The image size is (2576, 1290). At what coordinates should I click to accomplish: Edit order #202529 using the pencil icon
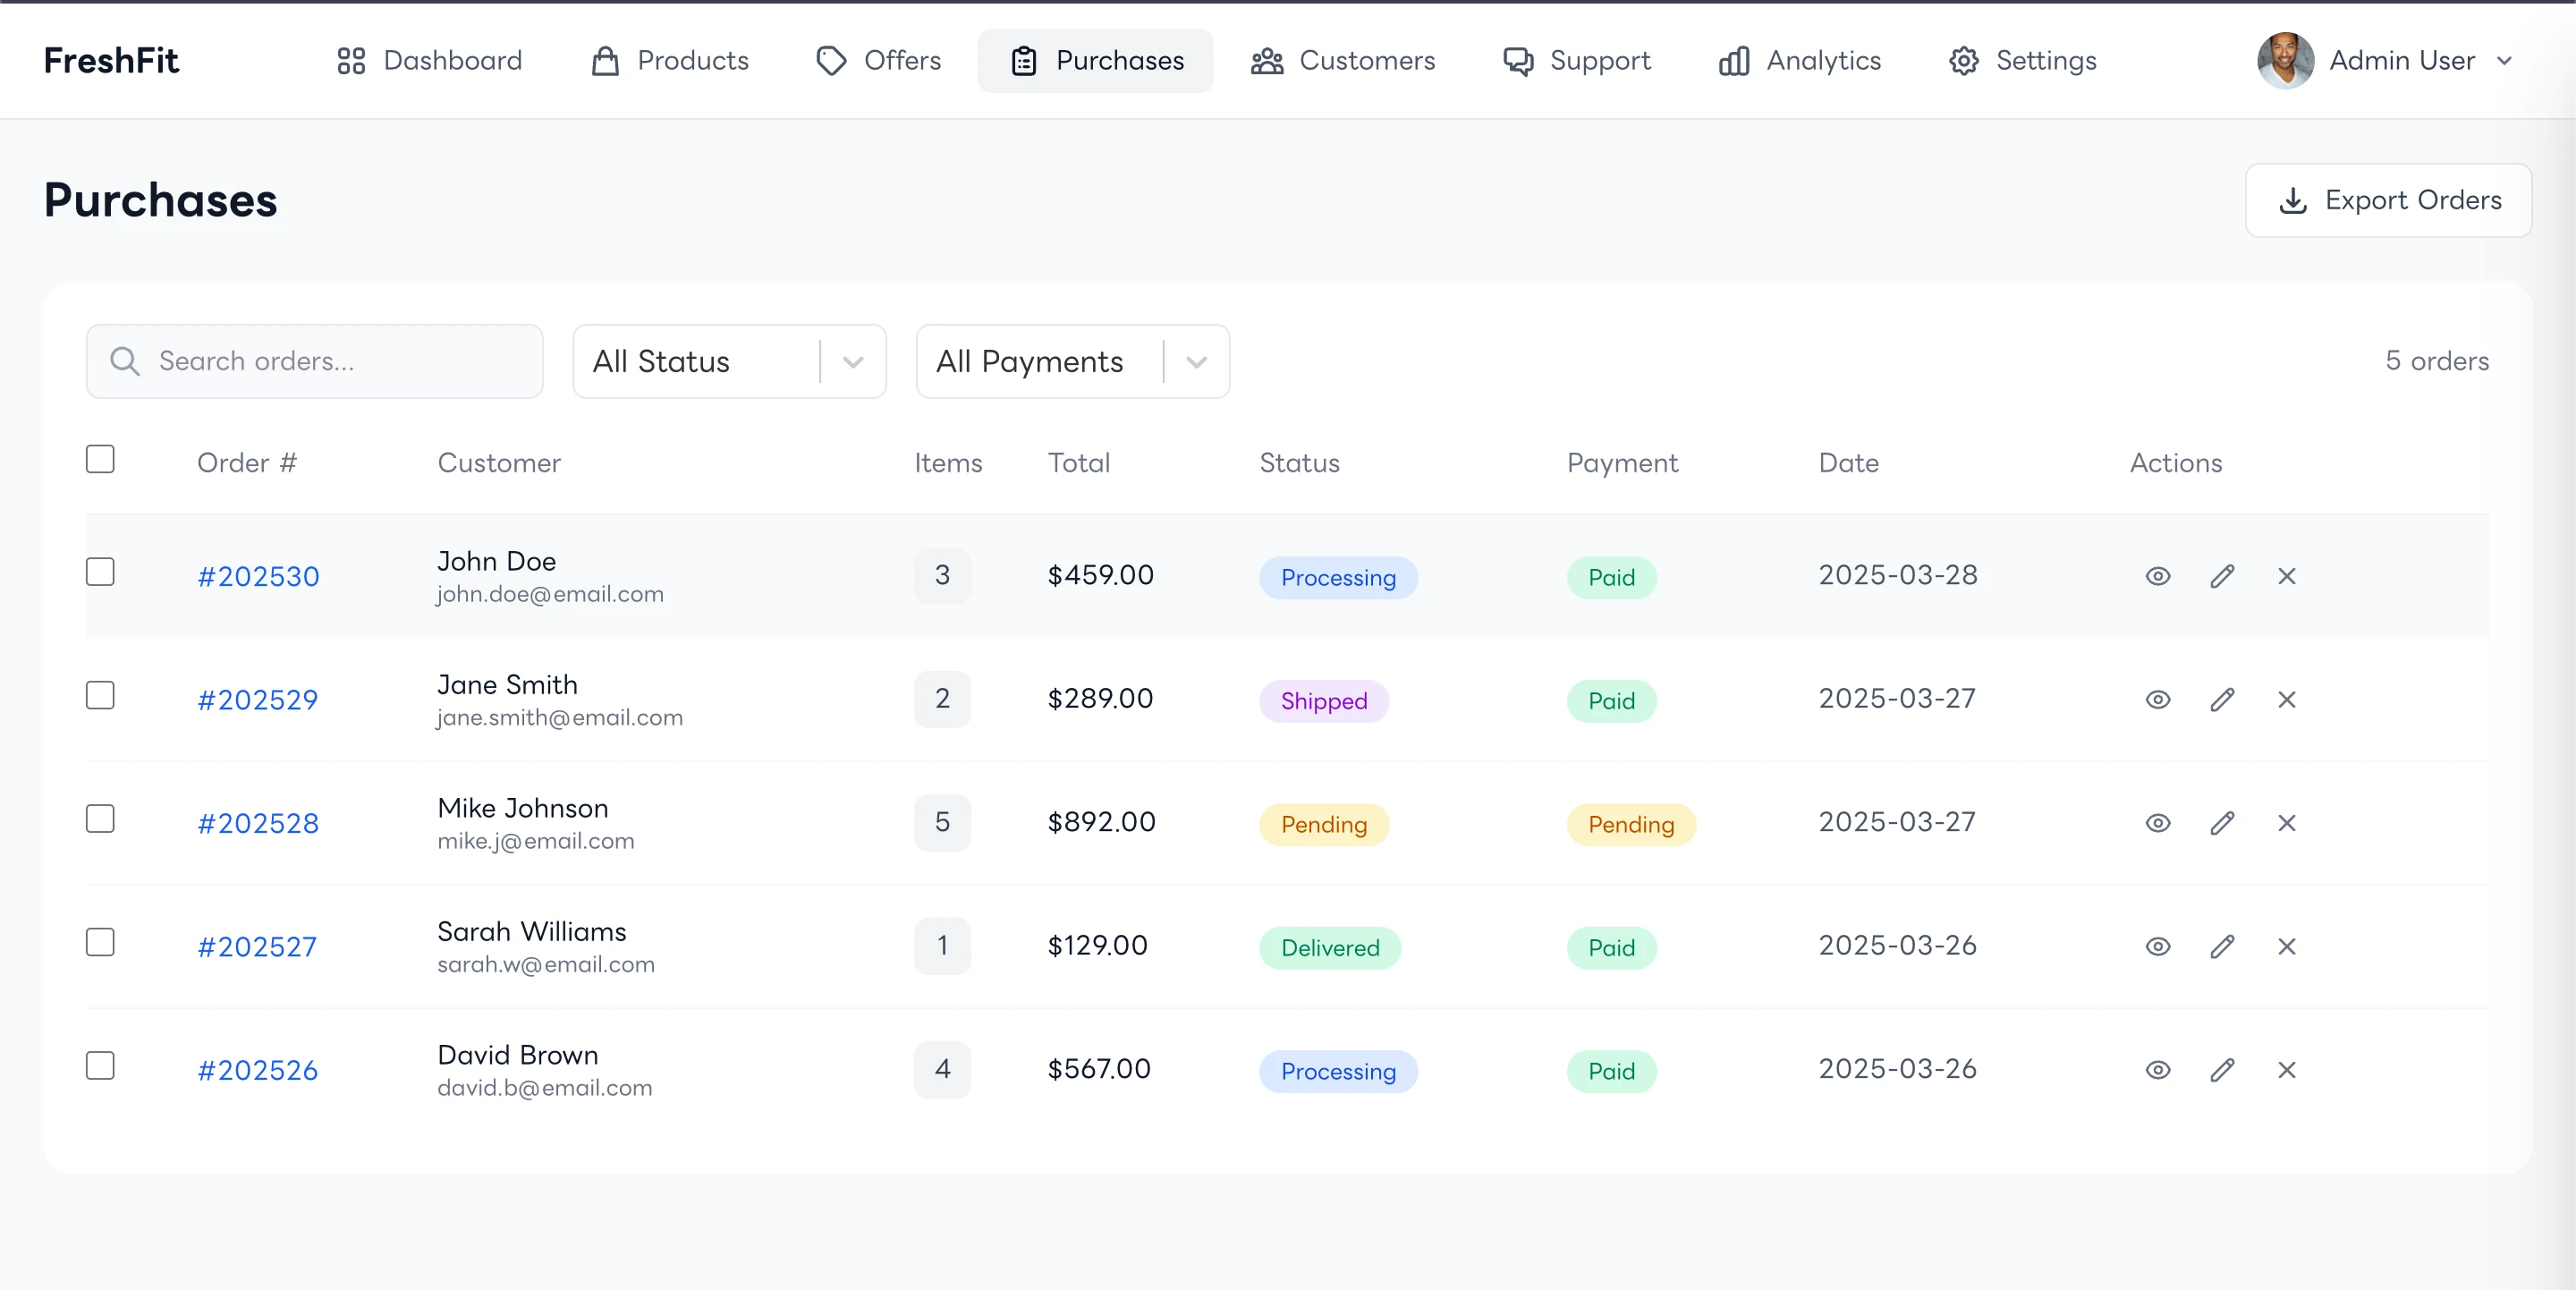(x=2222, y=699)
